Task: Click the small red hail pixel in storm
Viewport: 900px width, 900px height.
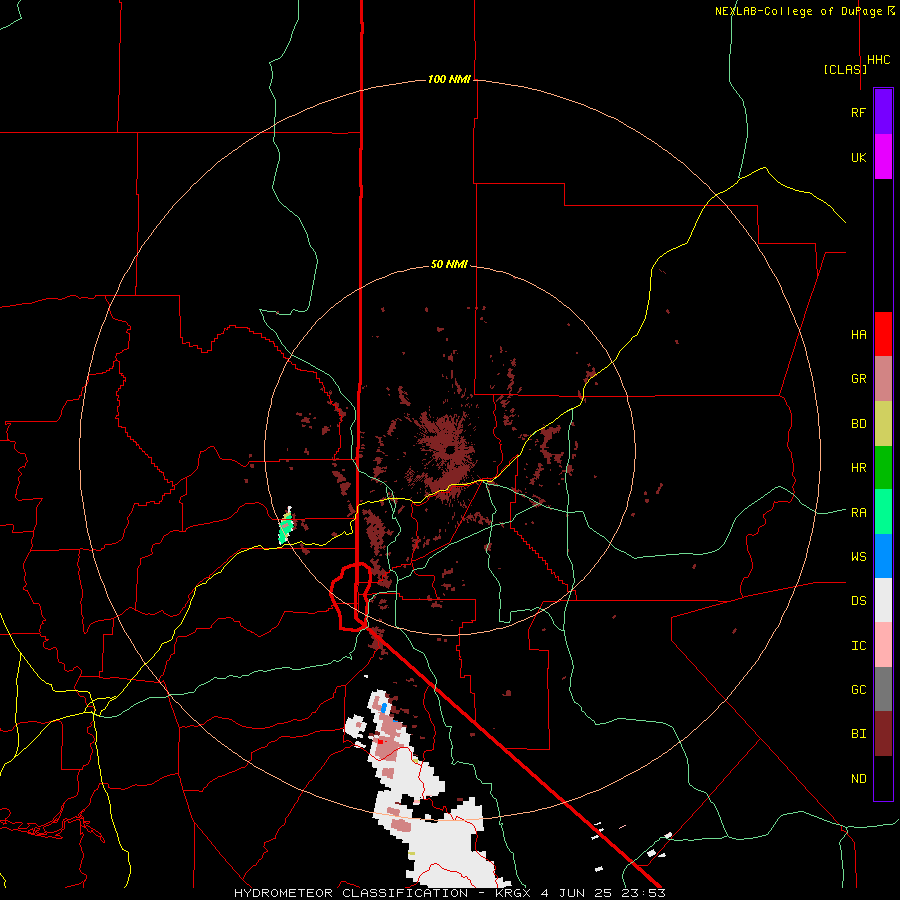Action: point(379,742)
